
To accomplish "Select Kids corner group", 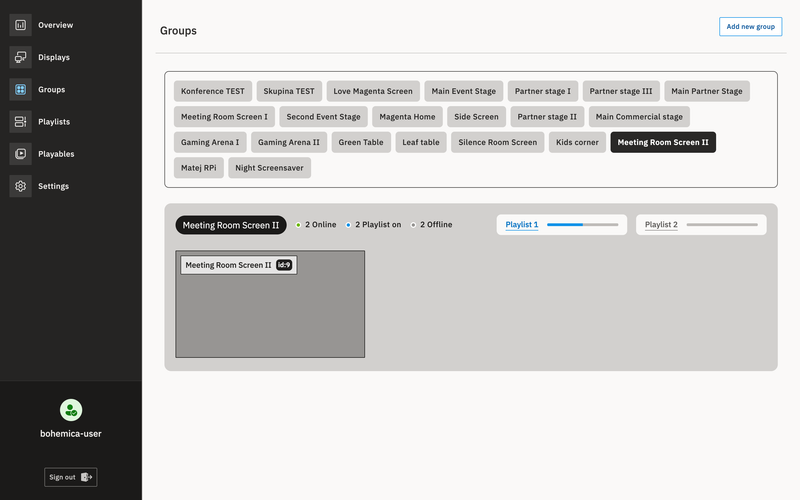I will pyautogui.click(x=577, y=142).
